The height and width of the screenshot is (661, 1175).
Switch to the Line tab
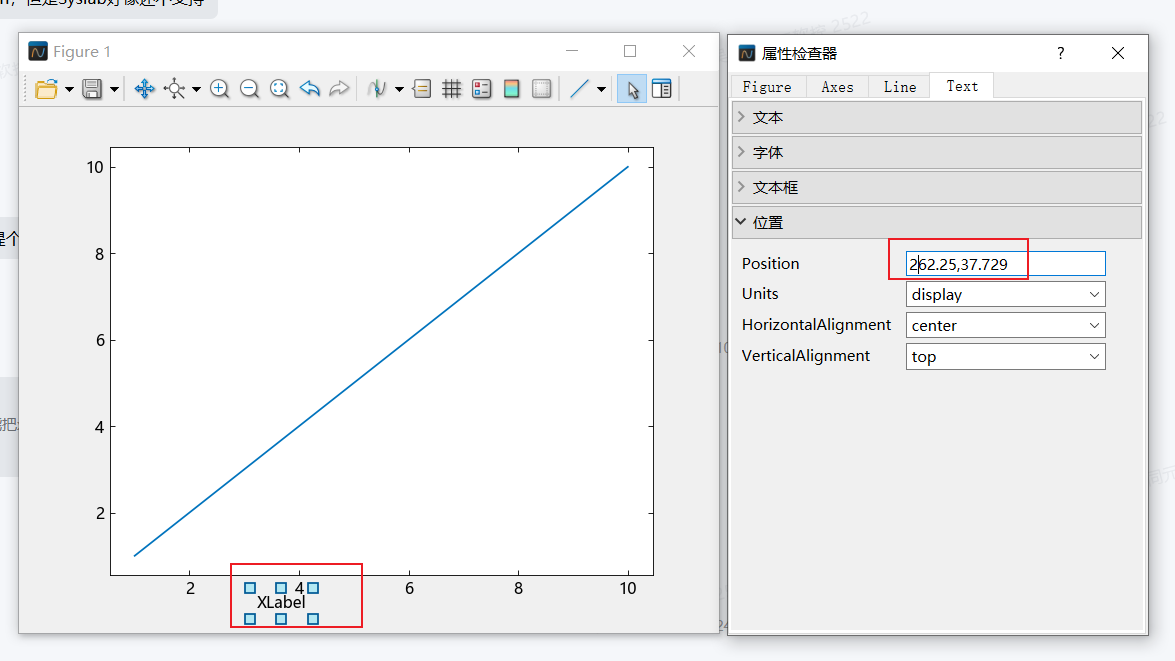pos(899,87)
